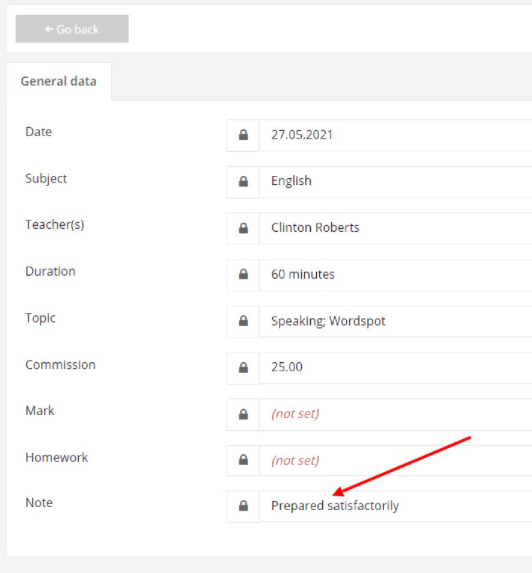
Task: Click the lock icon beside Subject field
Action: pyautogui.click(x=243, y=181)
